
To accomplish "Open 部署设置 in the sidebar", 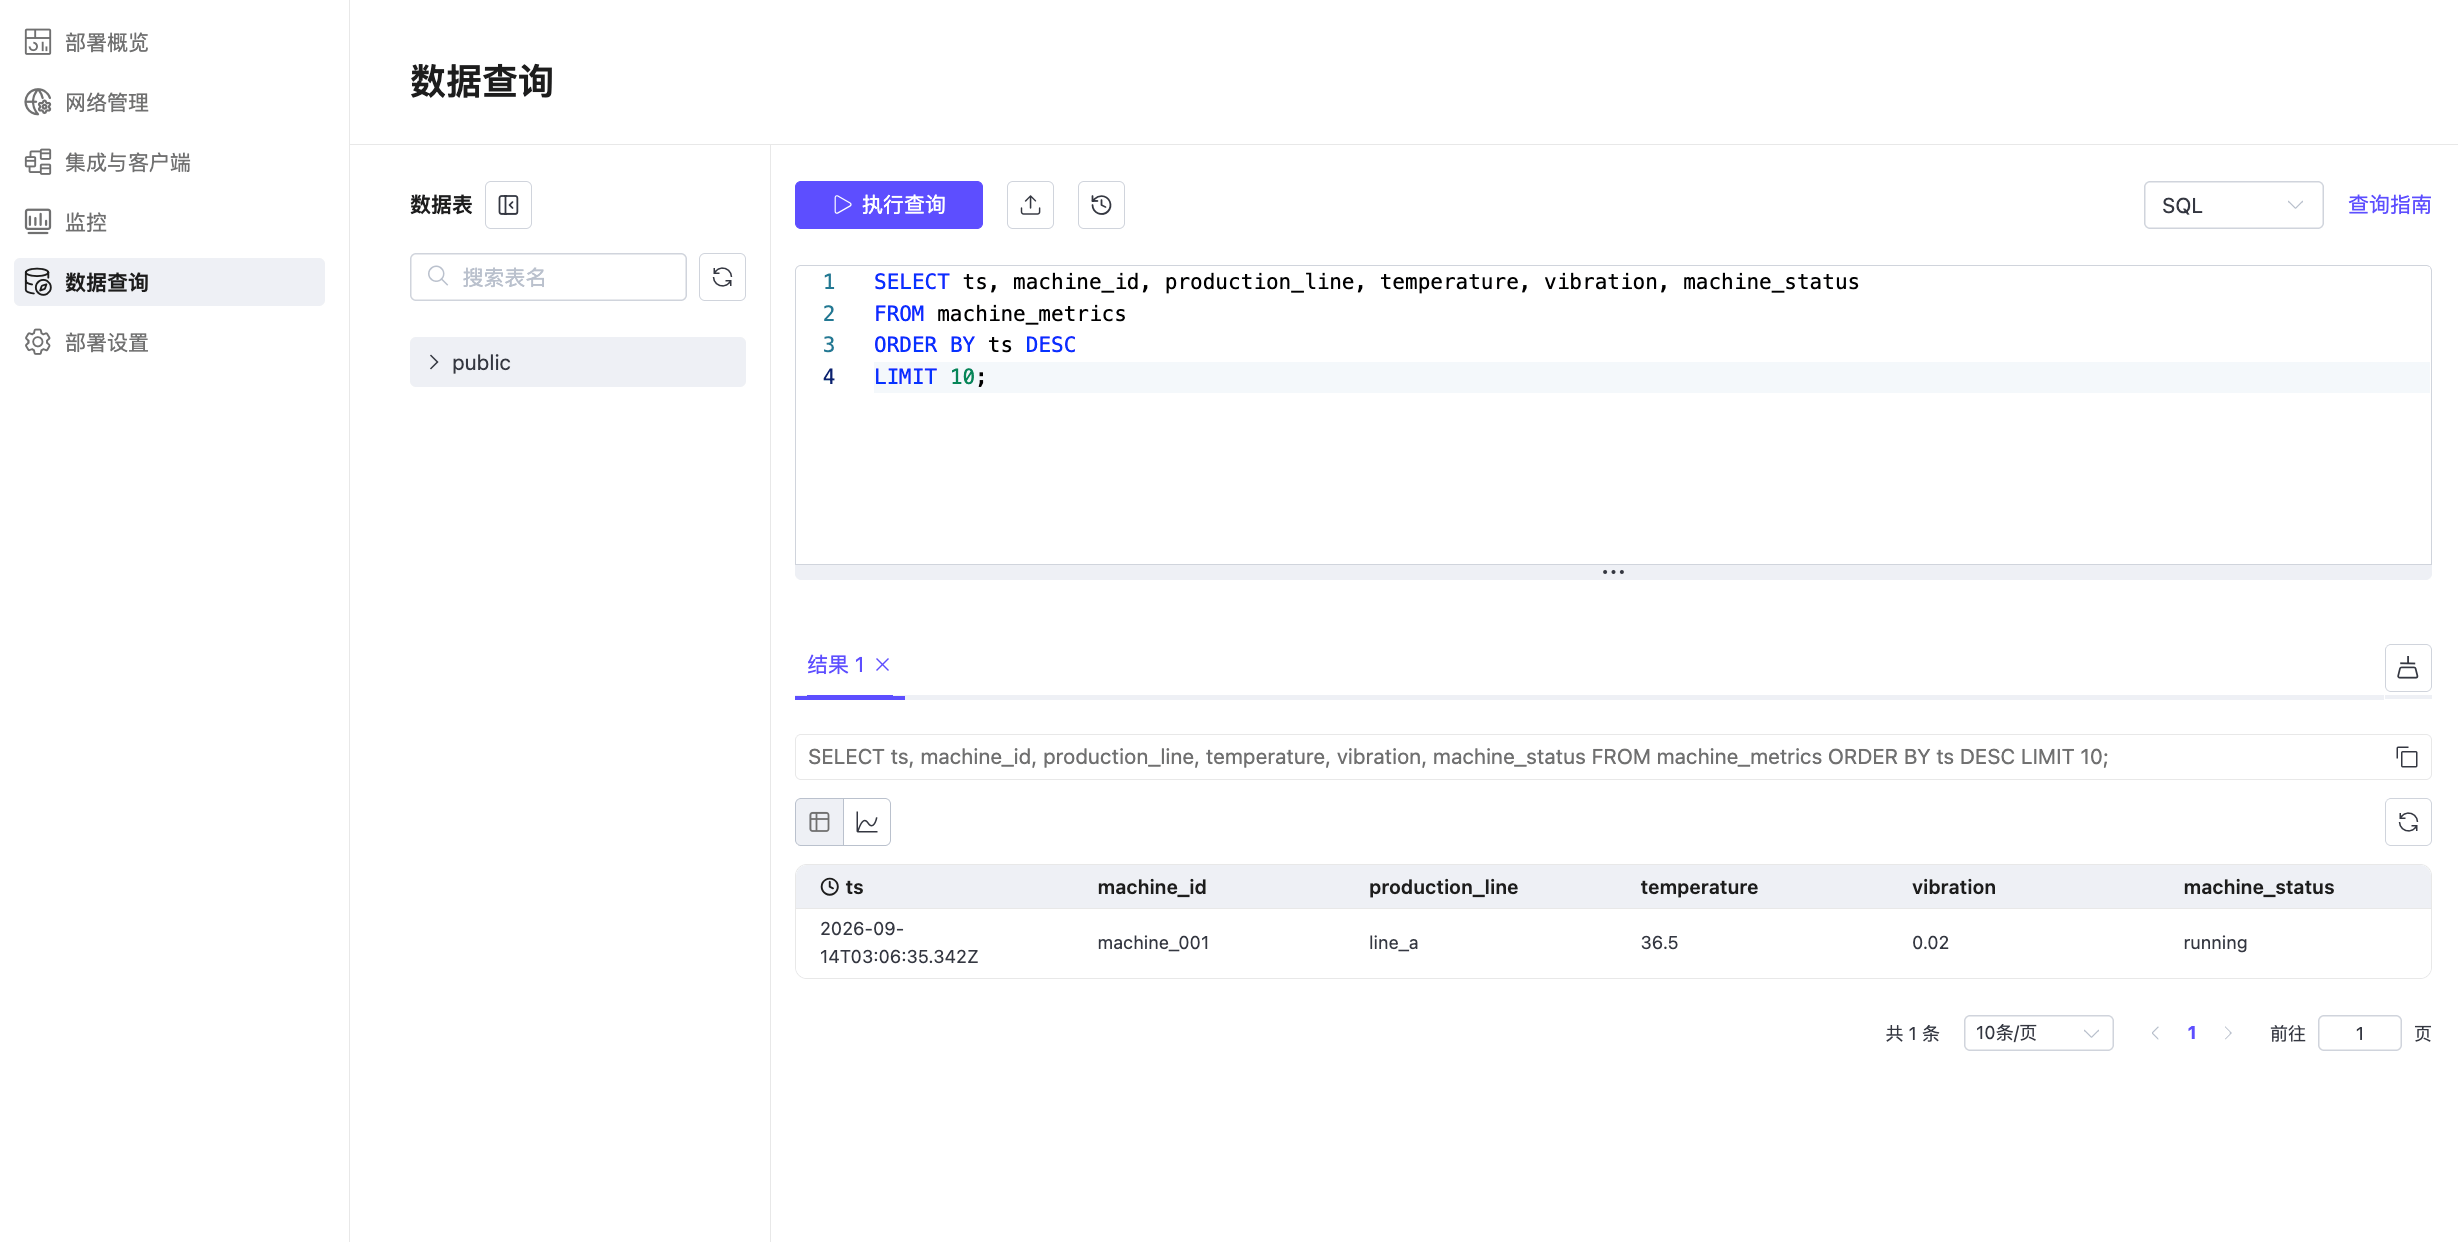I will pos(169,342).
